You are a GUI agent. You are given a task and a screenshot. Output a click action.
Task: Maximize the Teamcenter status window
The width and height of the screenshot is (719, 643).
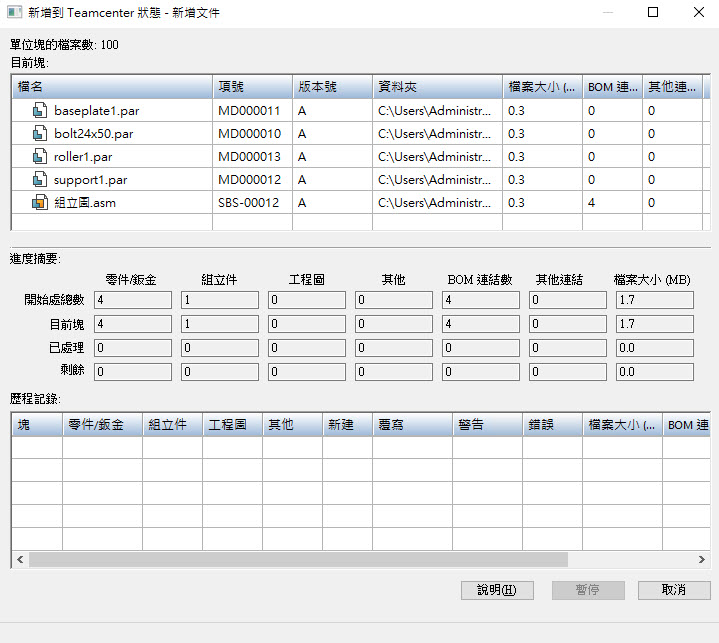[x=653, y=12]
